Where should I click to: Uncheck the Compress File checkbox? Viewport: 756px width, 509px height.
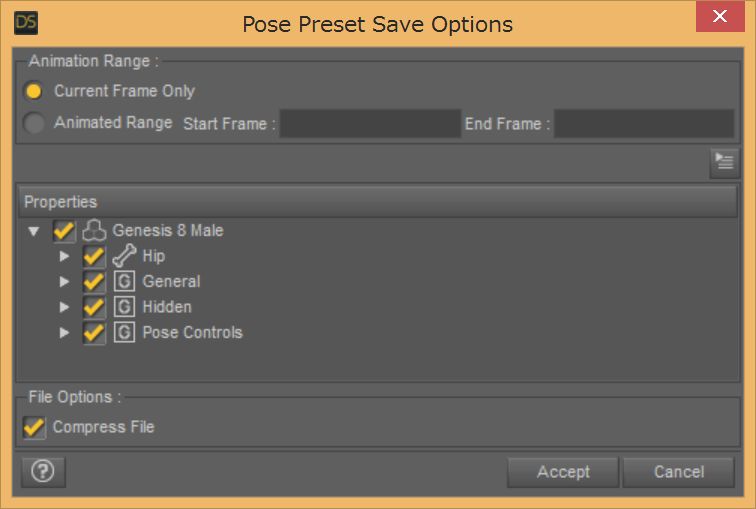(34, 427)
